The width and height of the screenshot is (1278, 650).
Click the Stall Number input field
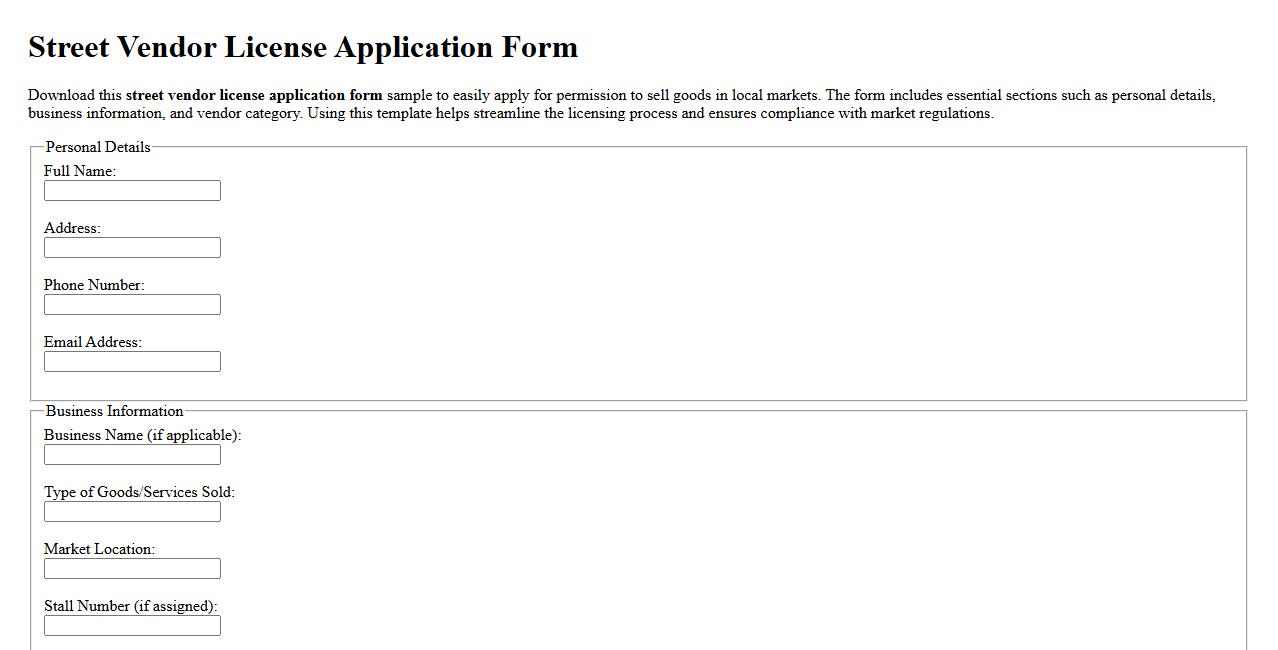131,625
